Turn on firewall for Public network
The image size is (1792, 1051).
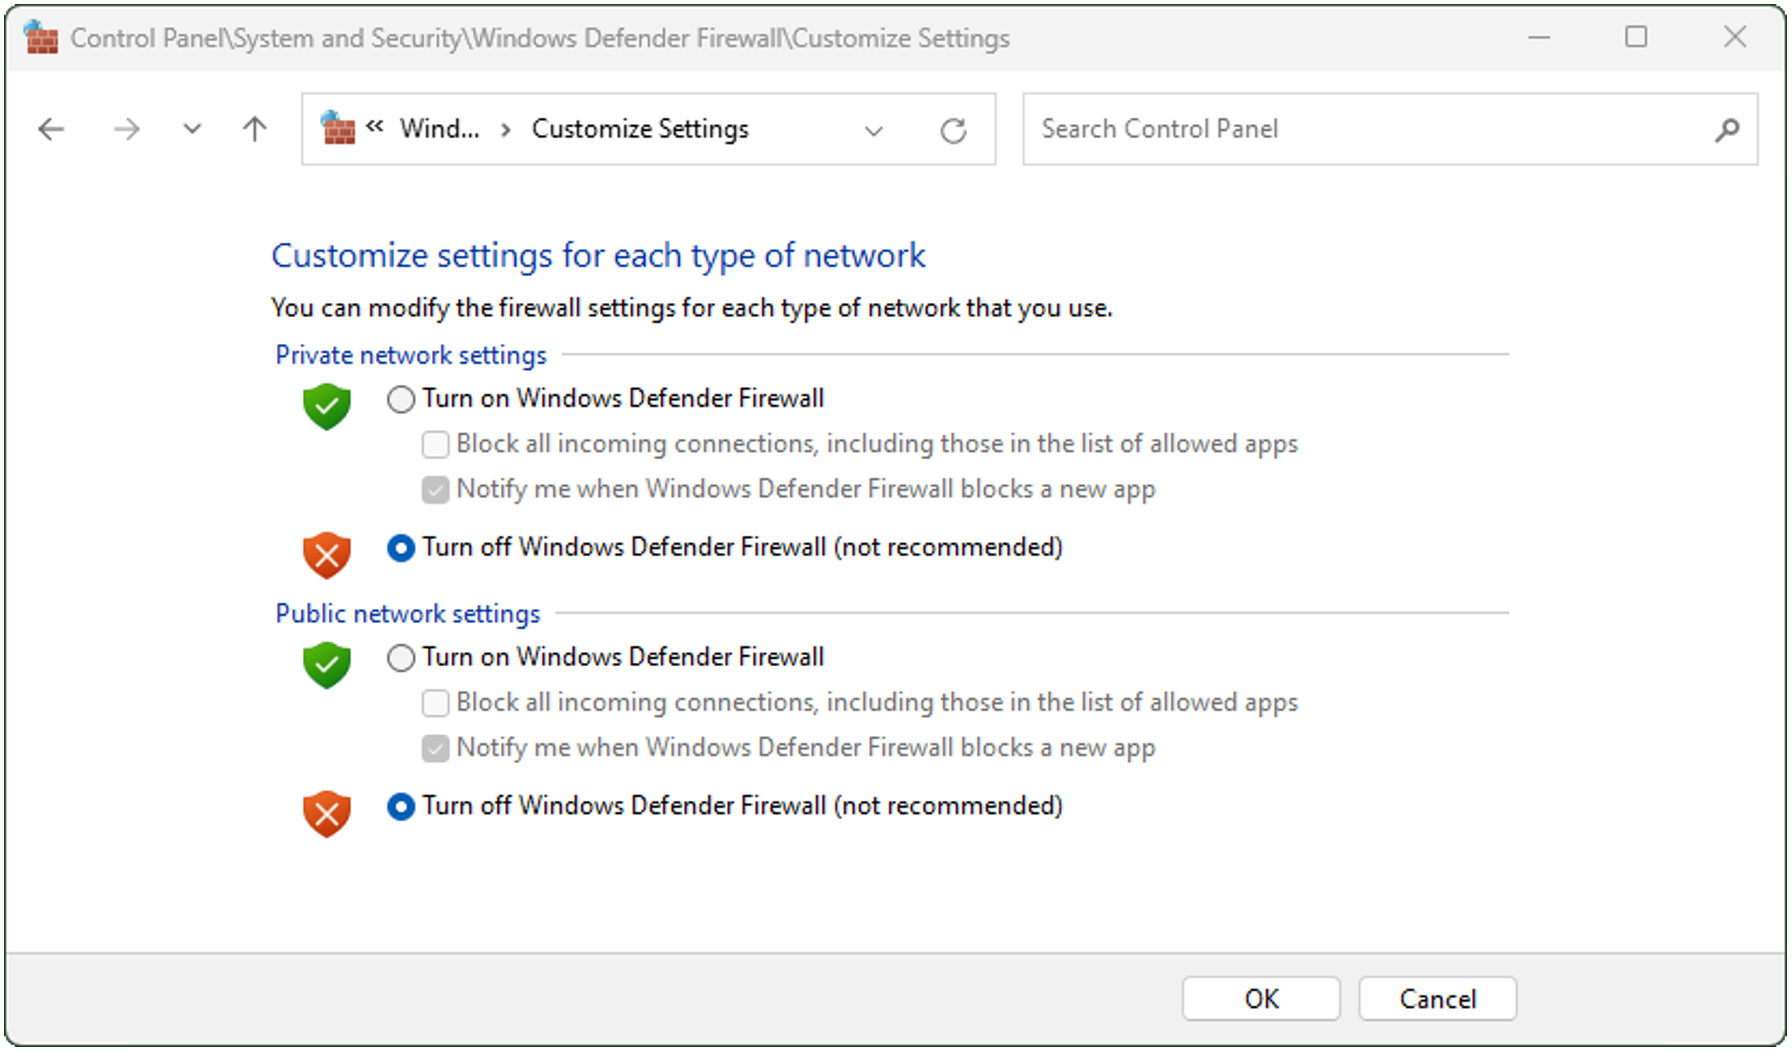click(x=401, y=657)
